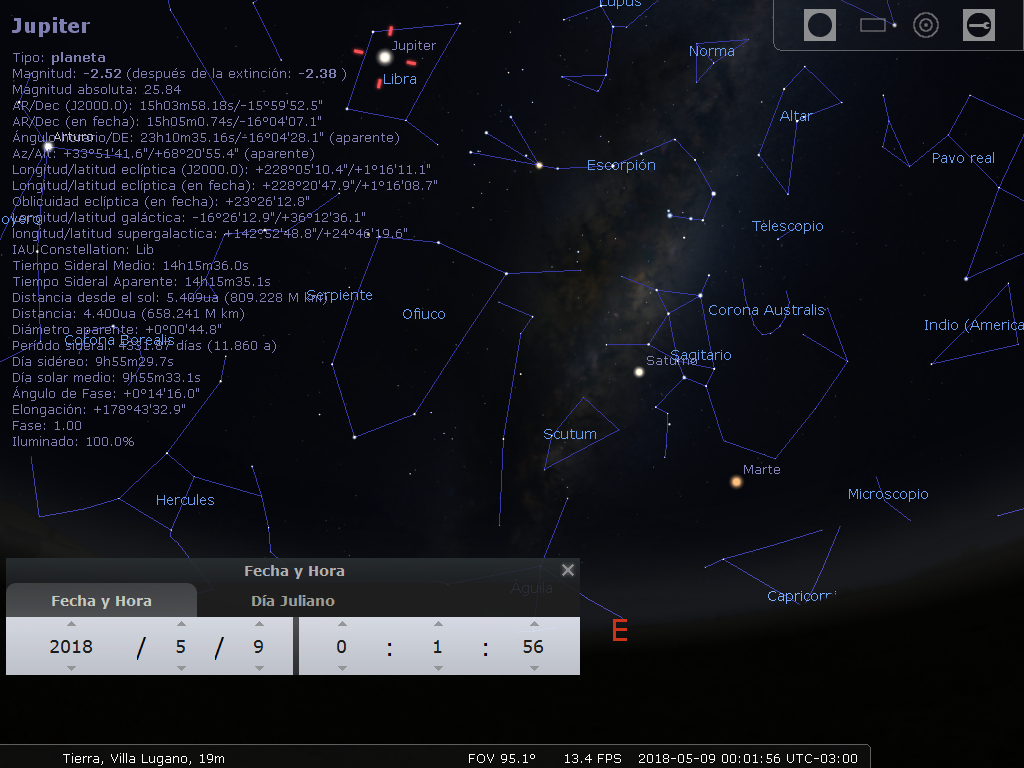This screenshot has width=1024, height=768.
Task: Click location Tierra, Villa Lugano, 19m
Action: pos(144,758)
